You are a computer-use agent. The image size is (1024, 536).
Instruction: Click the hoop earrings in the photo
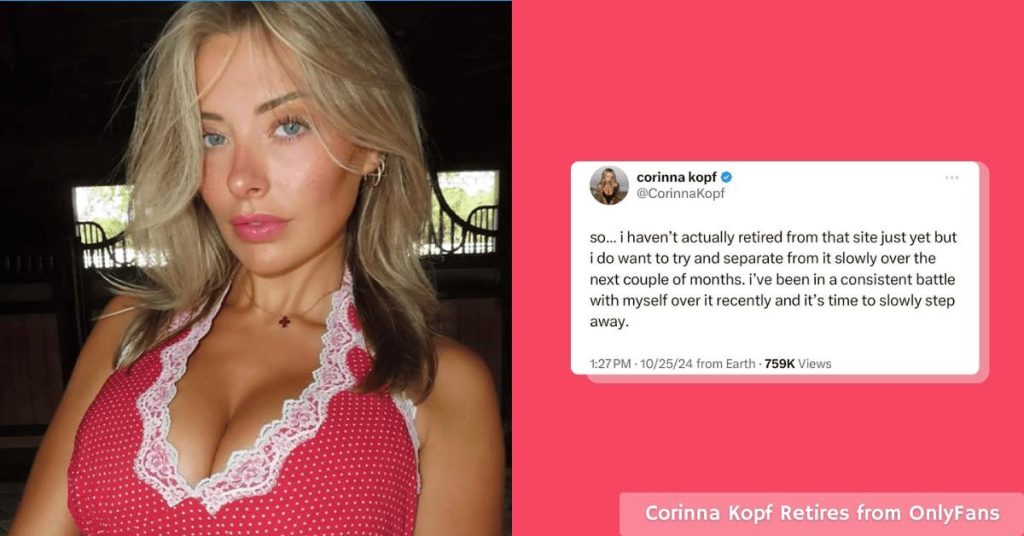377,173
